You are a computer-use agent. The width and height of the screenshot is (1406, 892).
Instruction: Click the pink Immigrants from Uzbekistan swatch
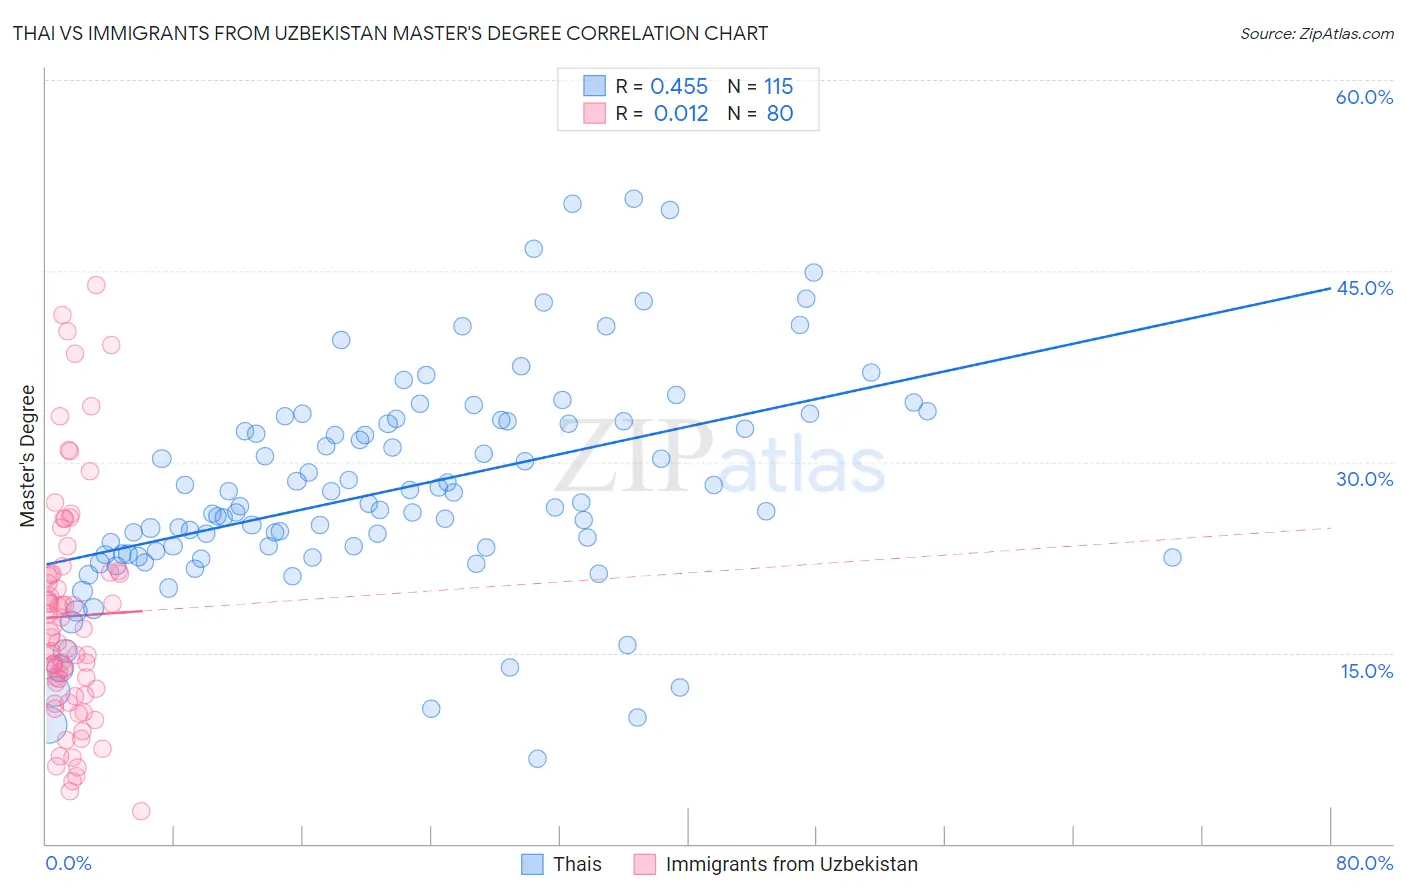tap(645, 864)
